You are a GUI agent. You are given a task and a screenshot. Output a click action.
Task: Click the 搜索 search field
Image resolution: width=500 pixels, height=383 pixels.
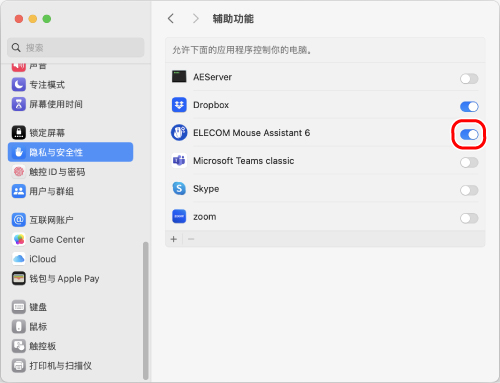[76, 48]
